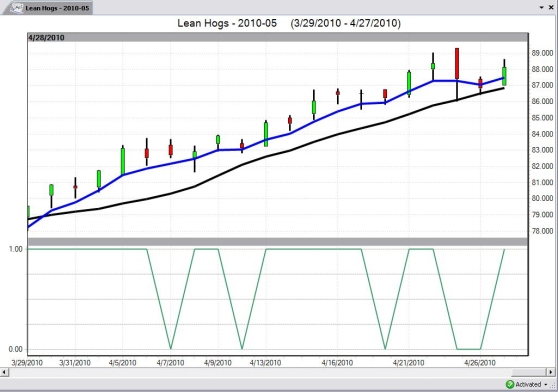This screenshot has width=558, height=392.
Task: Click the 84.000 price axis label
Action: pyautogui.click(x=542, y=134)
